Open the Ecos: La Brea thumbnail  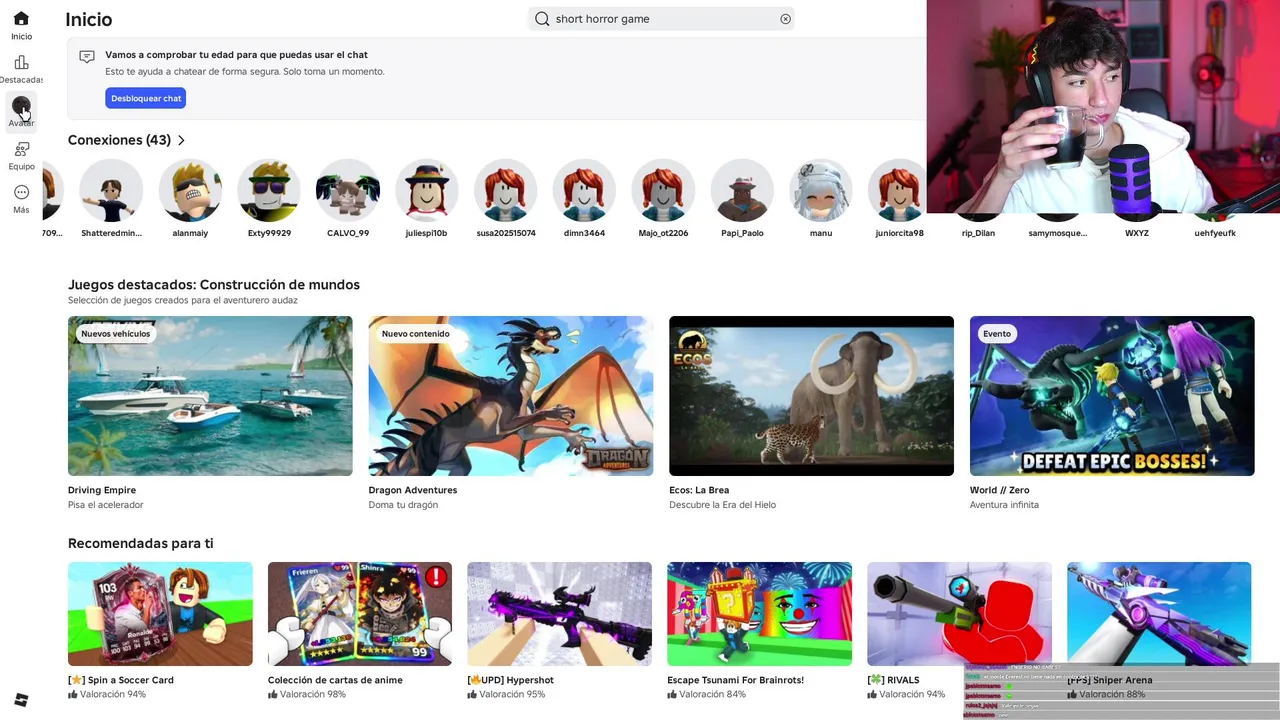811,396
